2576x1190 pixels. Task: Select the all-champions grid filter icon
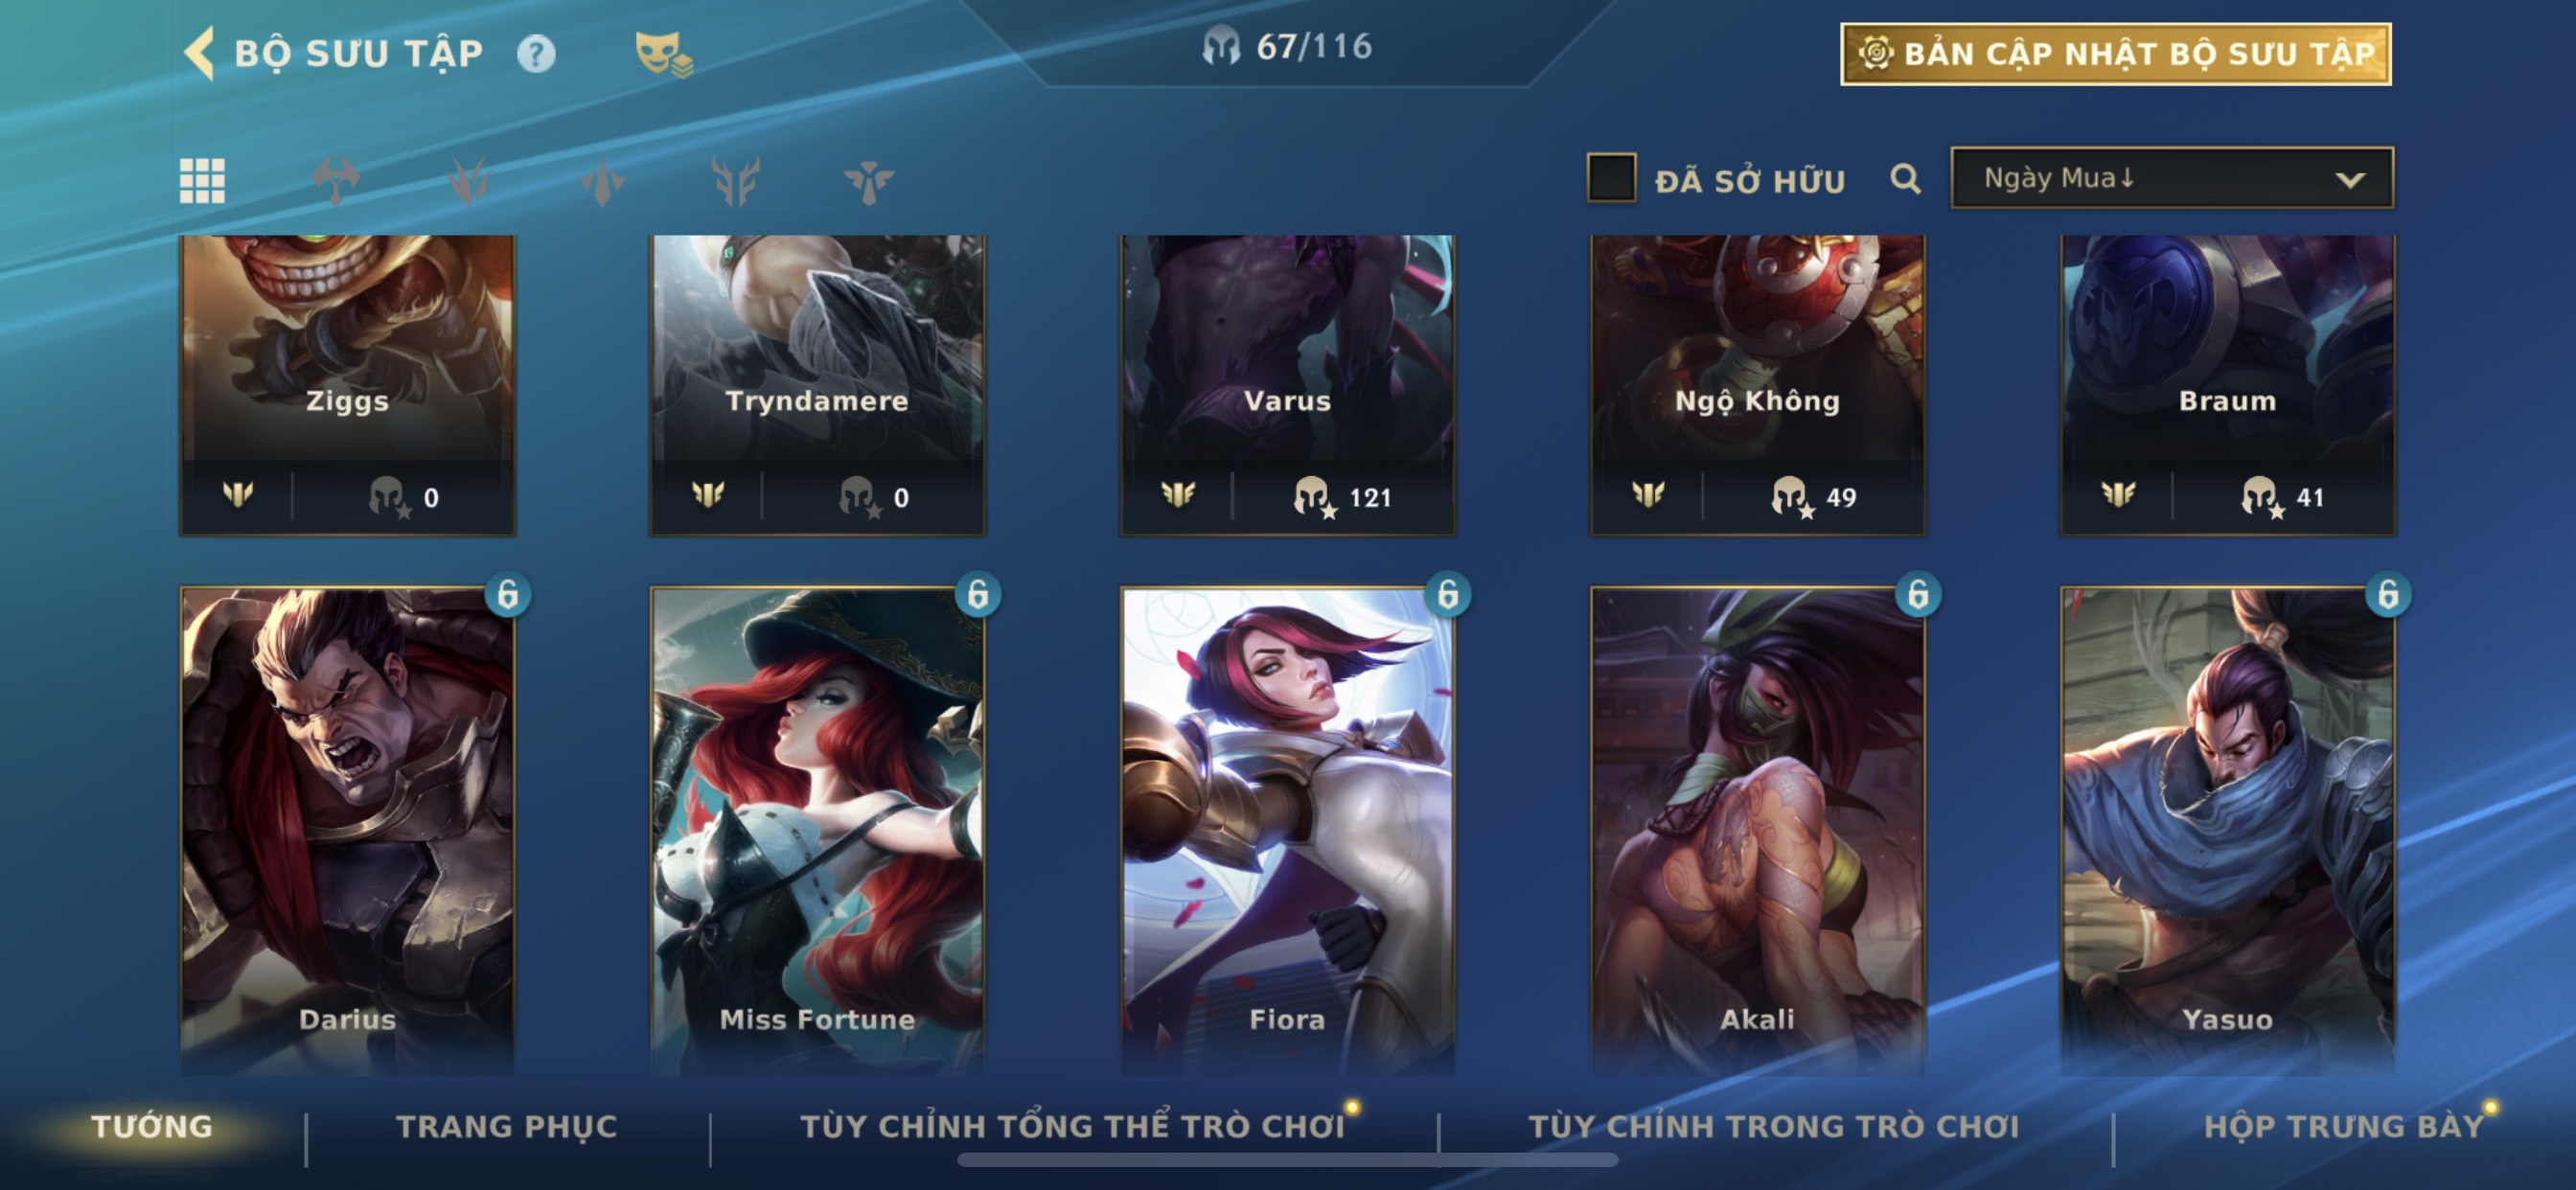(202, 181)
